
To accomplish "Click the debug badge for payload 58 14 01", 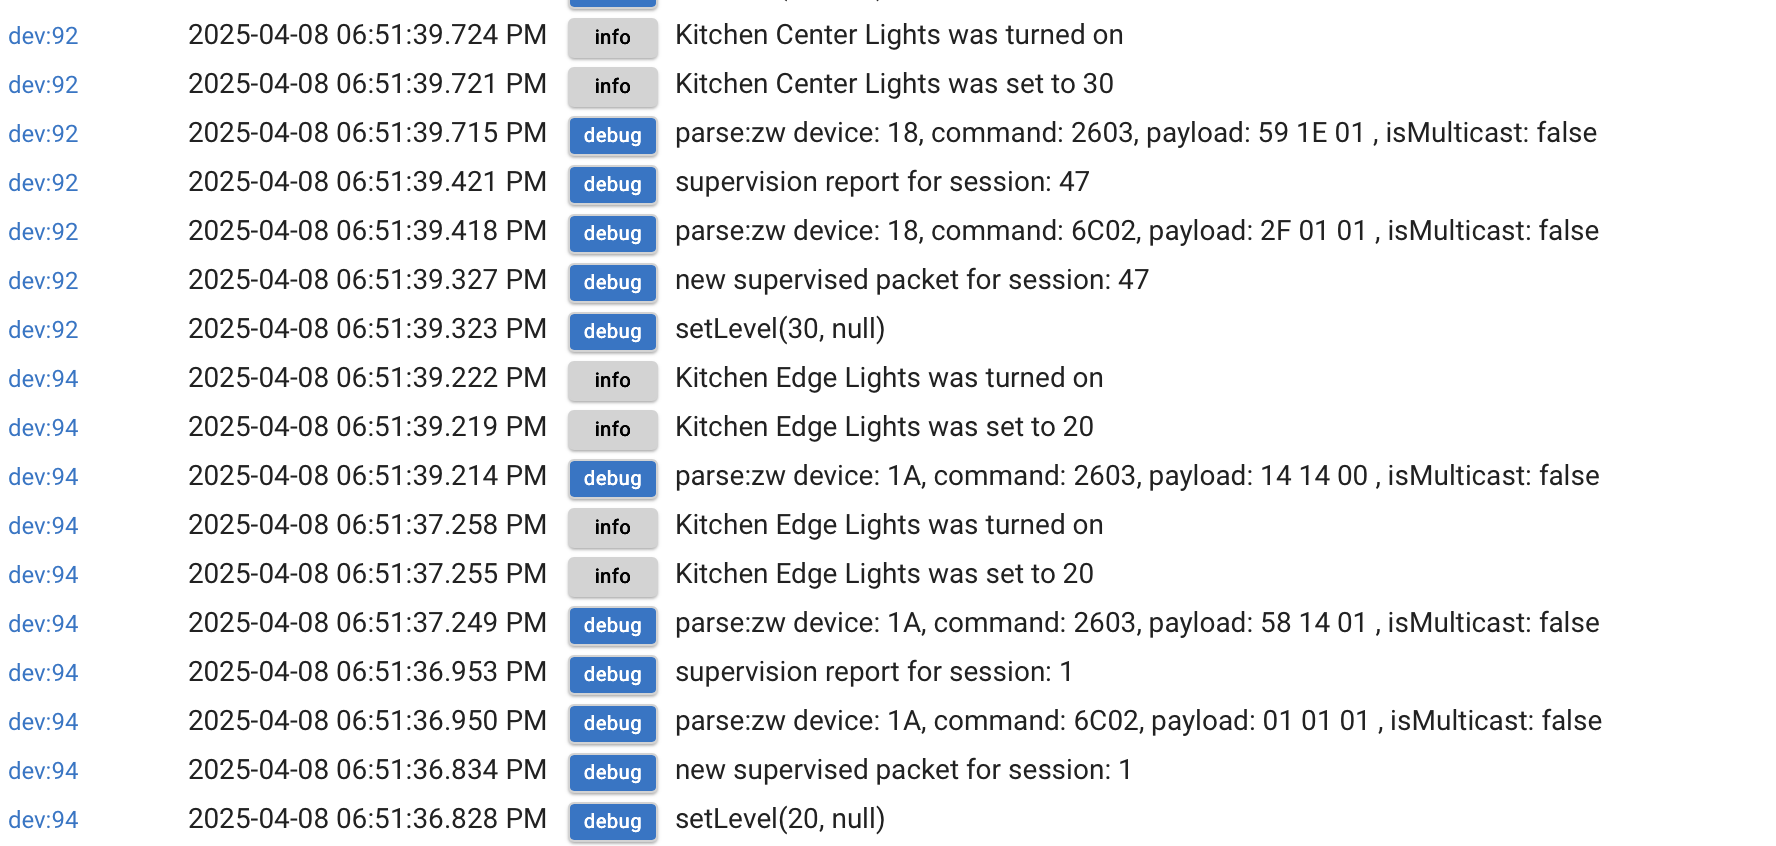I will (x=613, y=625).
